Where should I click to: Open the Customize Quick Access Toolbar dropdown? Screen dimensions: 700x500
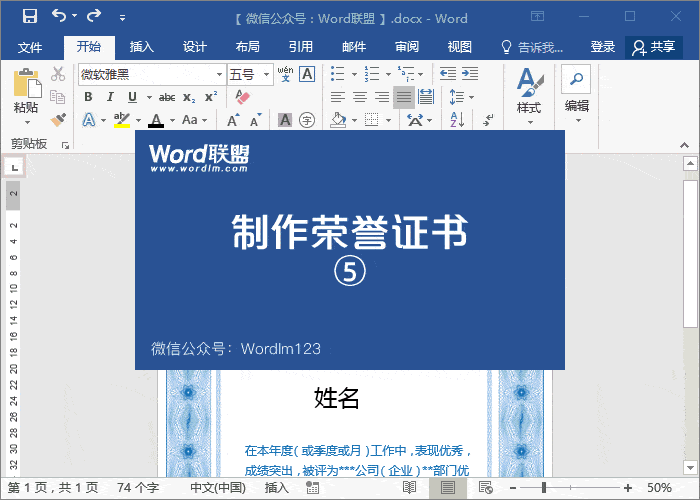click(x=122, y=18)
